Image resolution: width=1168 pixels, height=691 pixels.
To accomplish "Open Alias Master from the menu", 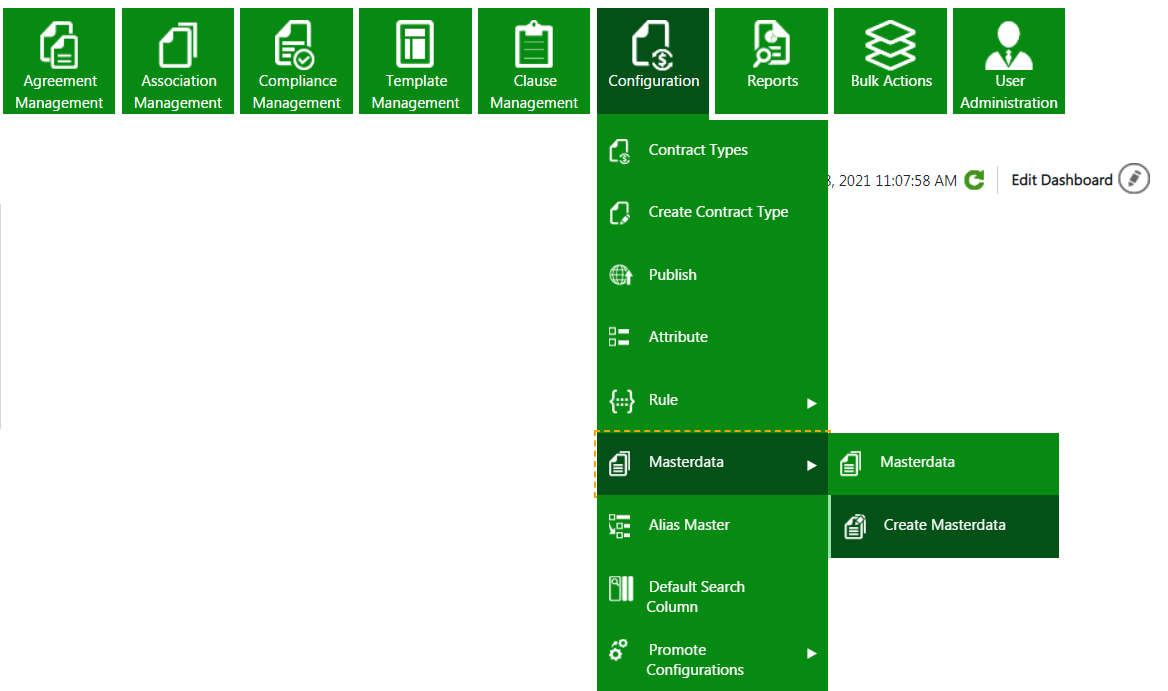I will click(x=689, y=525).
